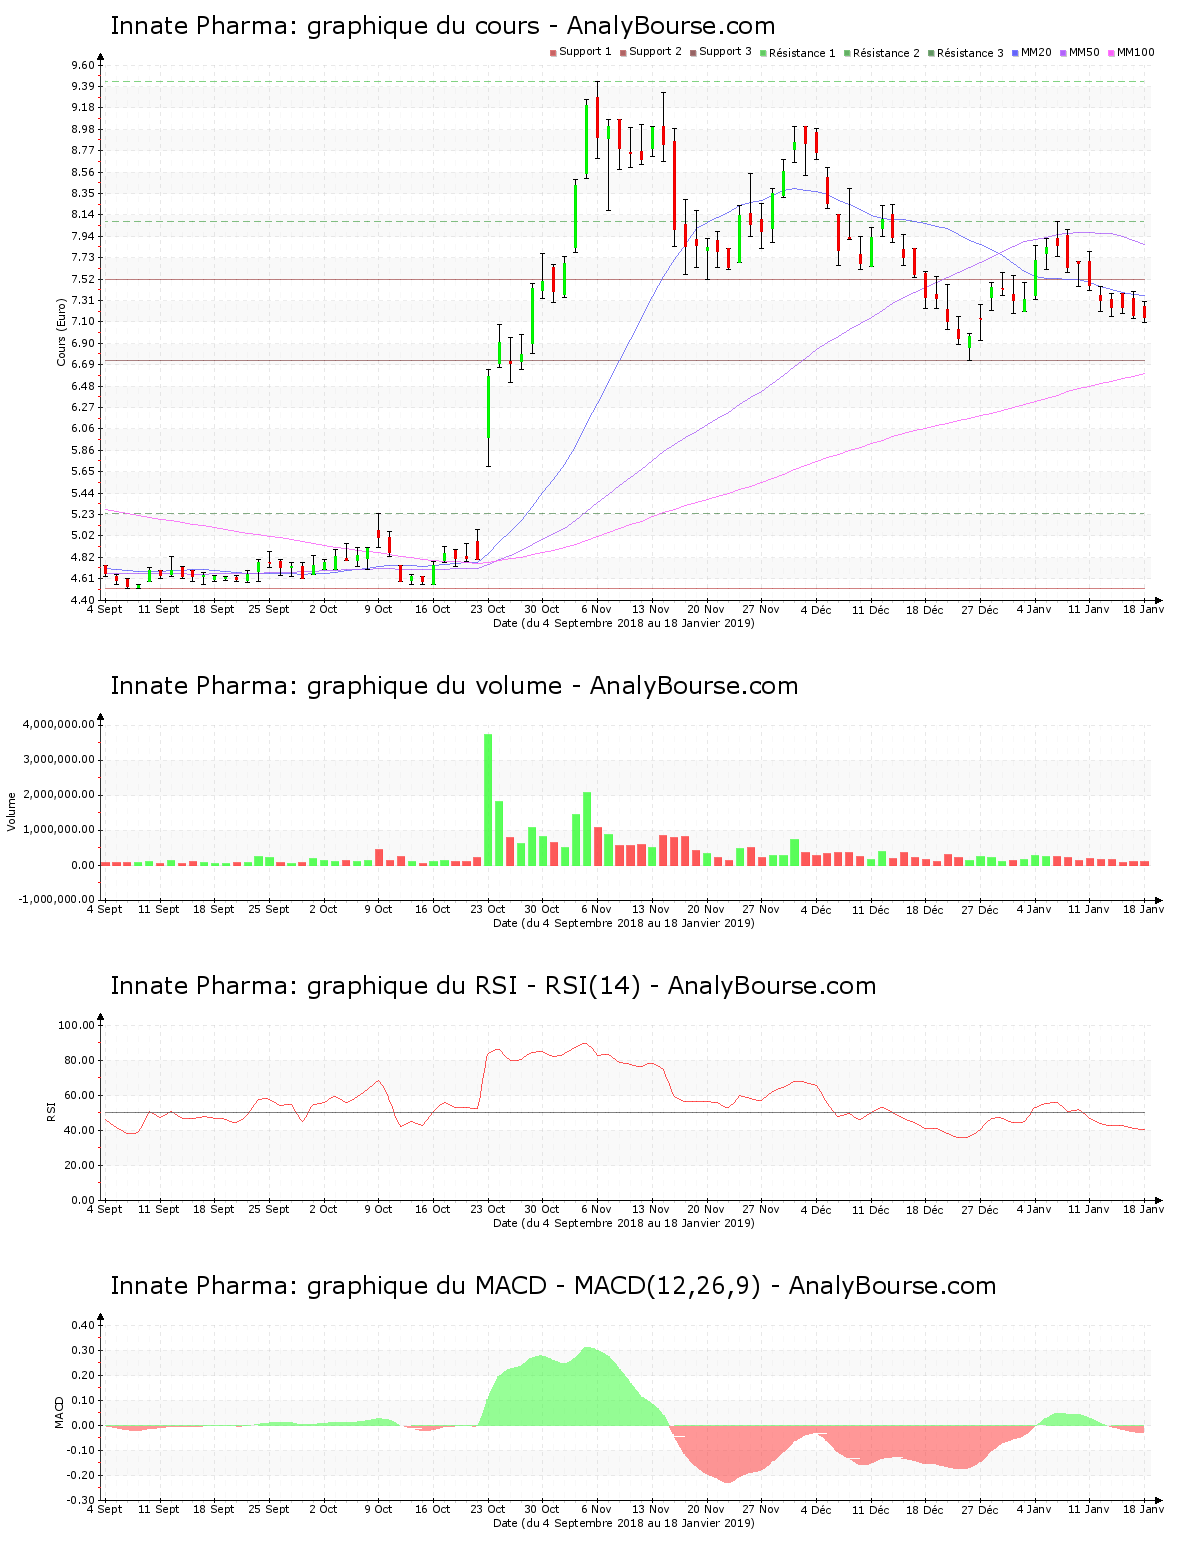Click the 80.00 RSI axis label

click(79, 1060)
